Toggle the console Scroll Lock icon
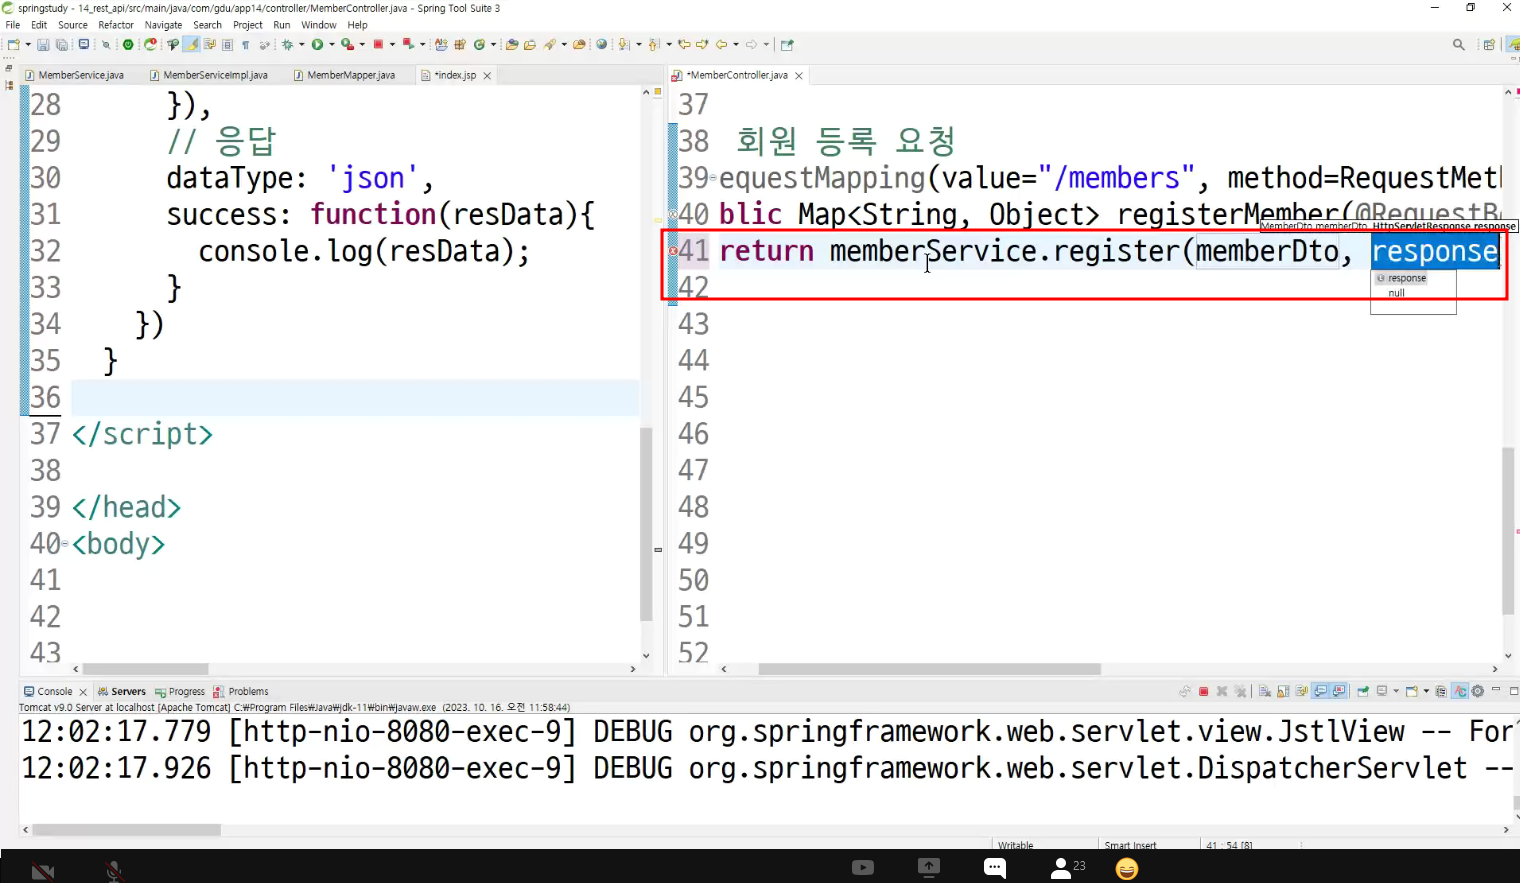The width and height of the screenshot is (1520, 883). pos(1283,691)
